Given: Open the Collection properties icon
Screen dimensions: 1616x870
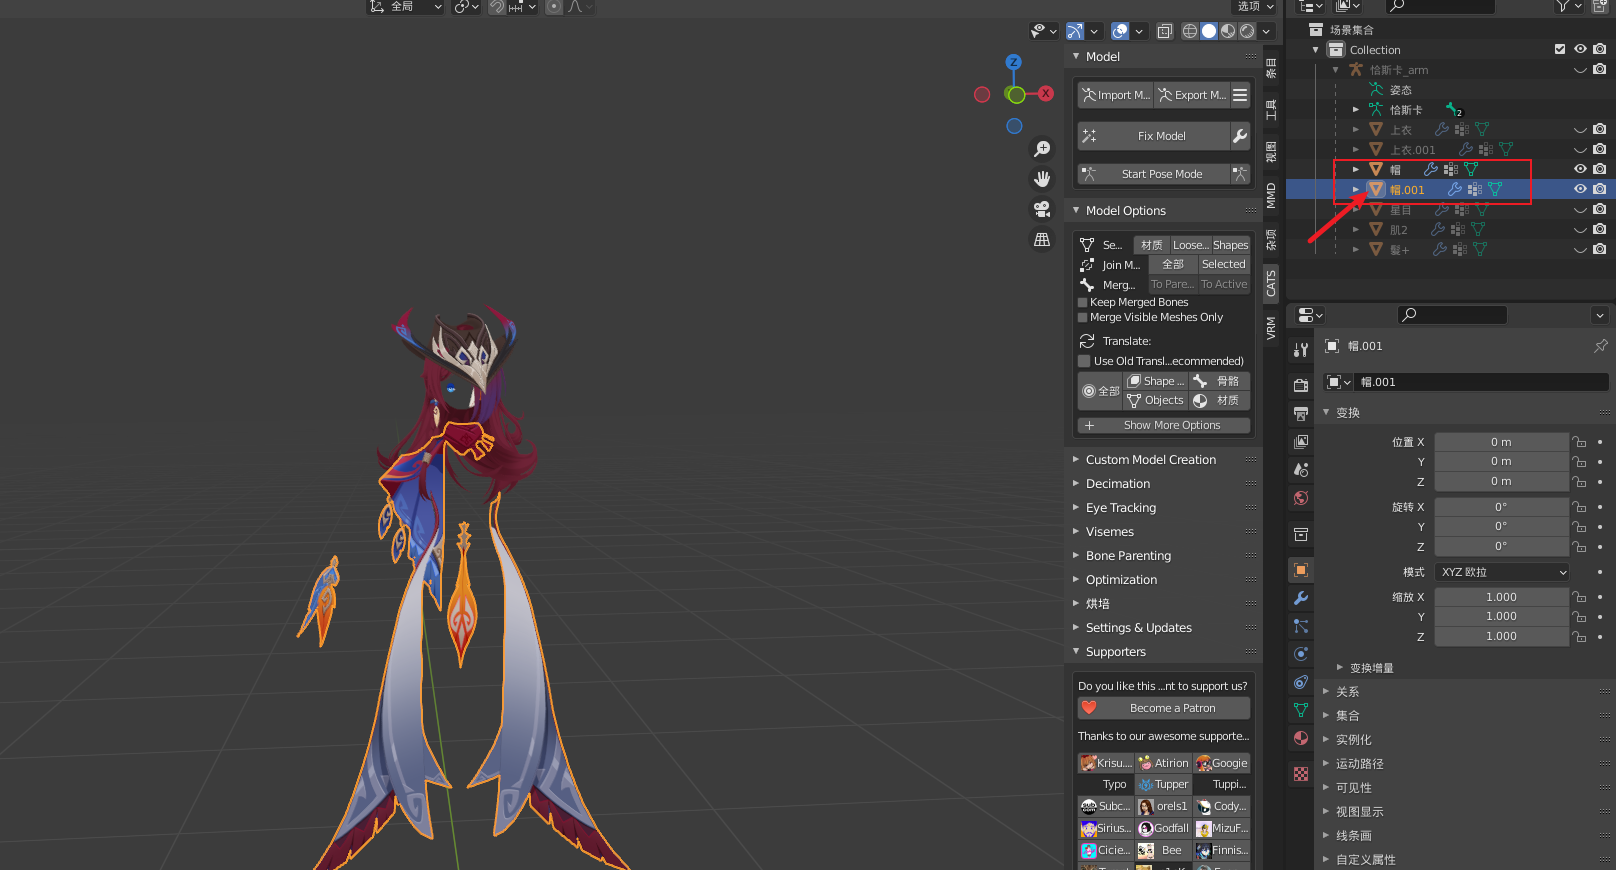Looking at the screenshot, I should (1300, 534).
